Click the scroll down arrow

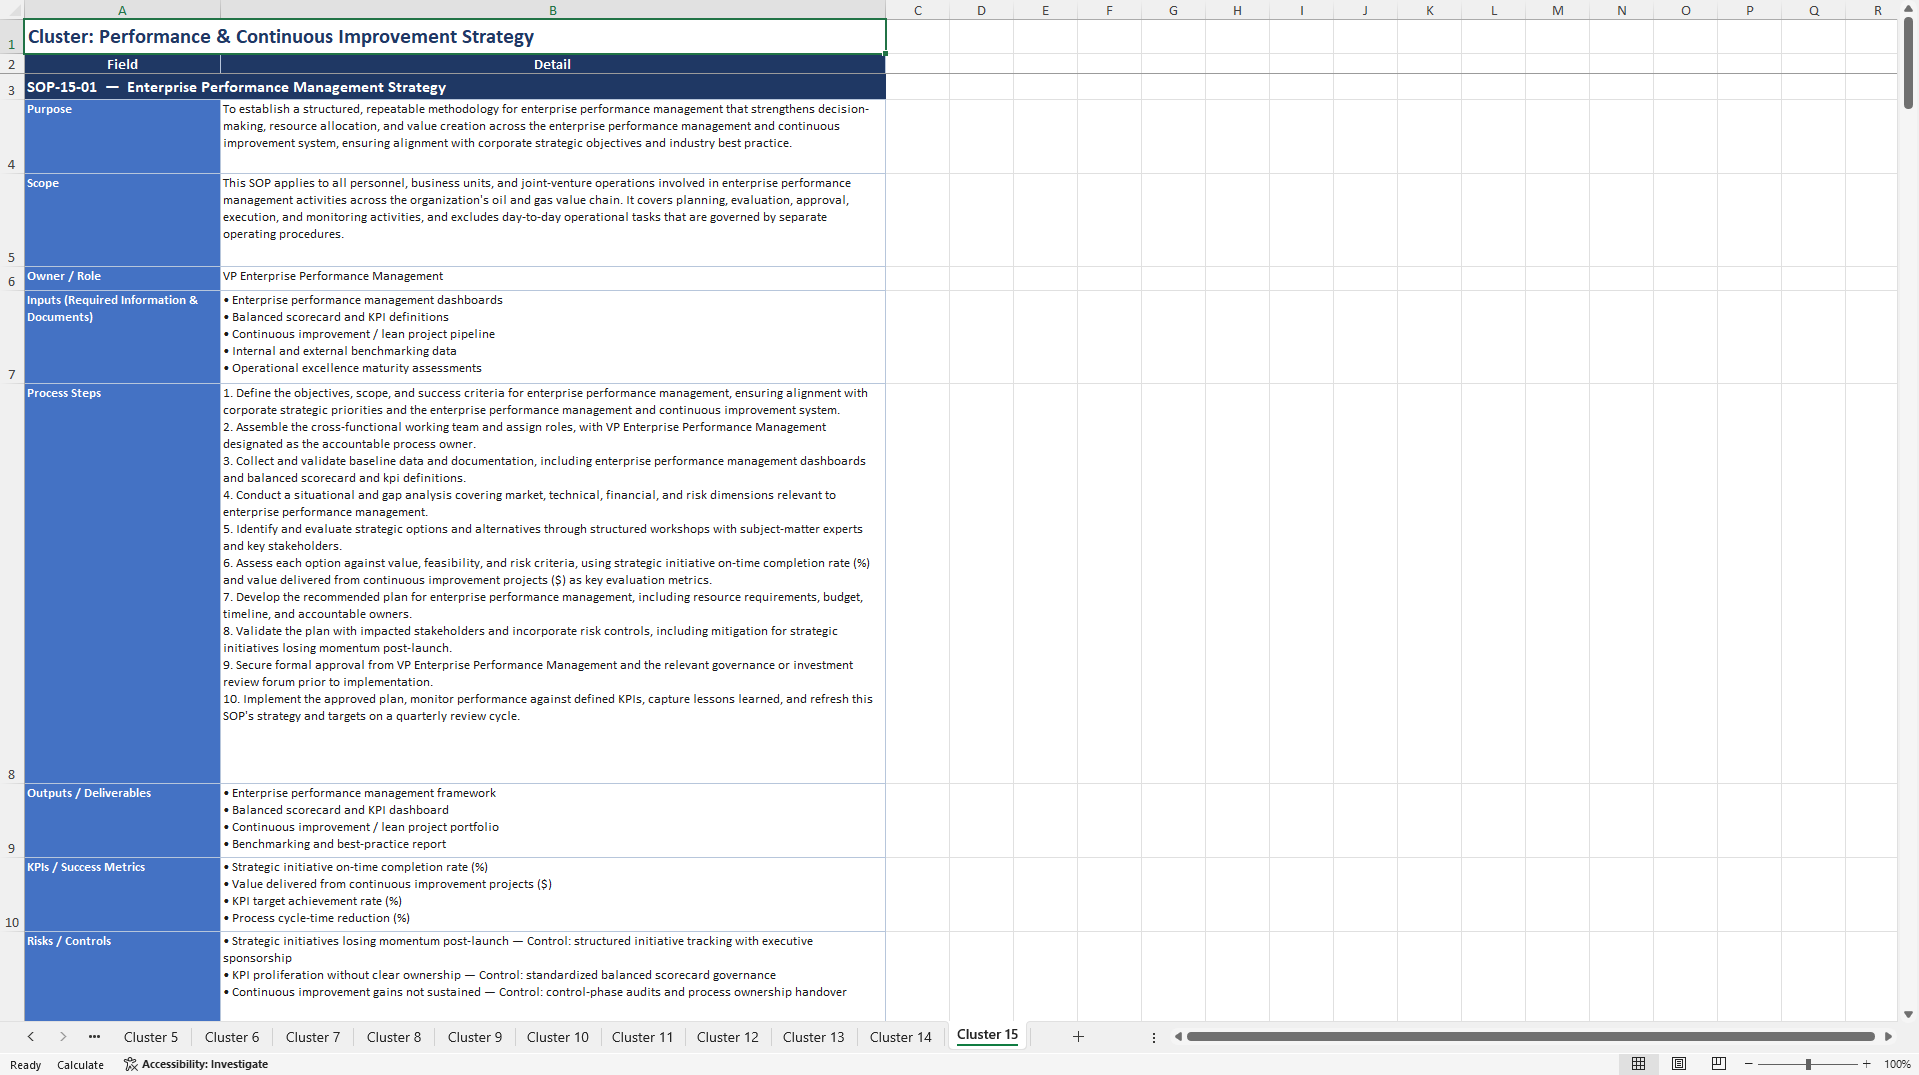(1908, 1014)
